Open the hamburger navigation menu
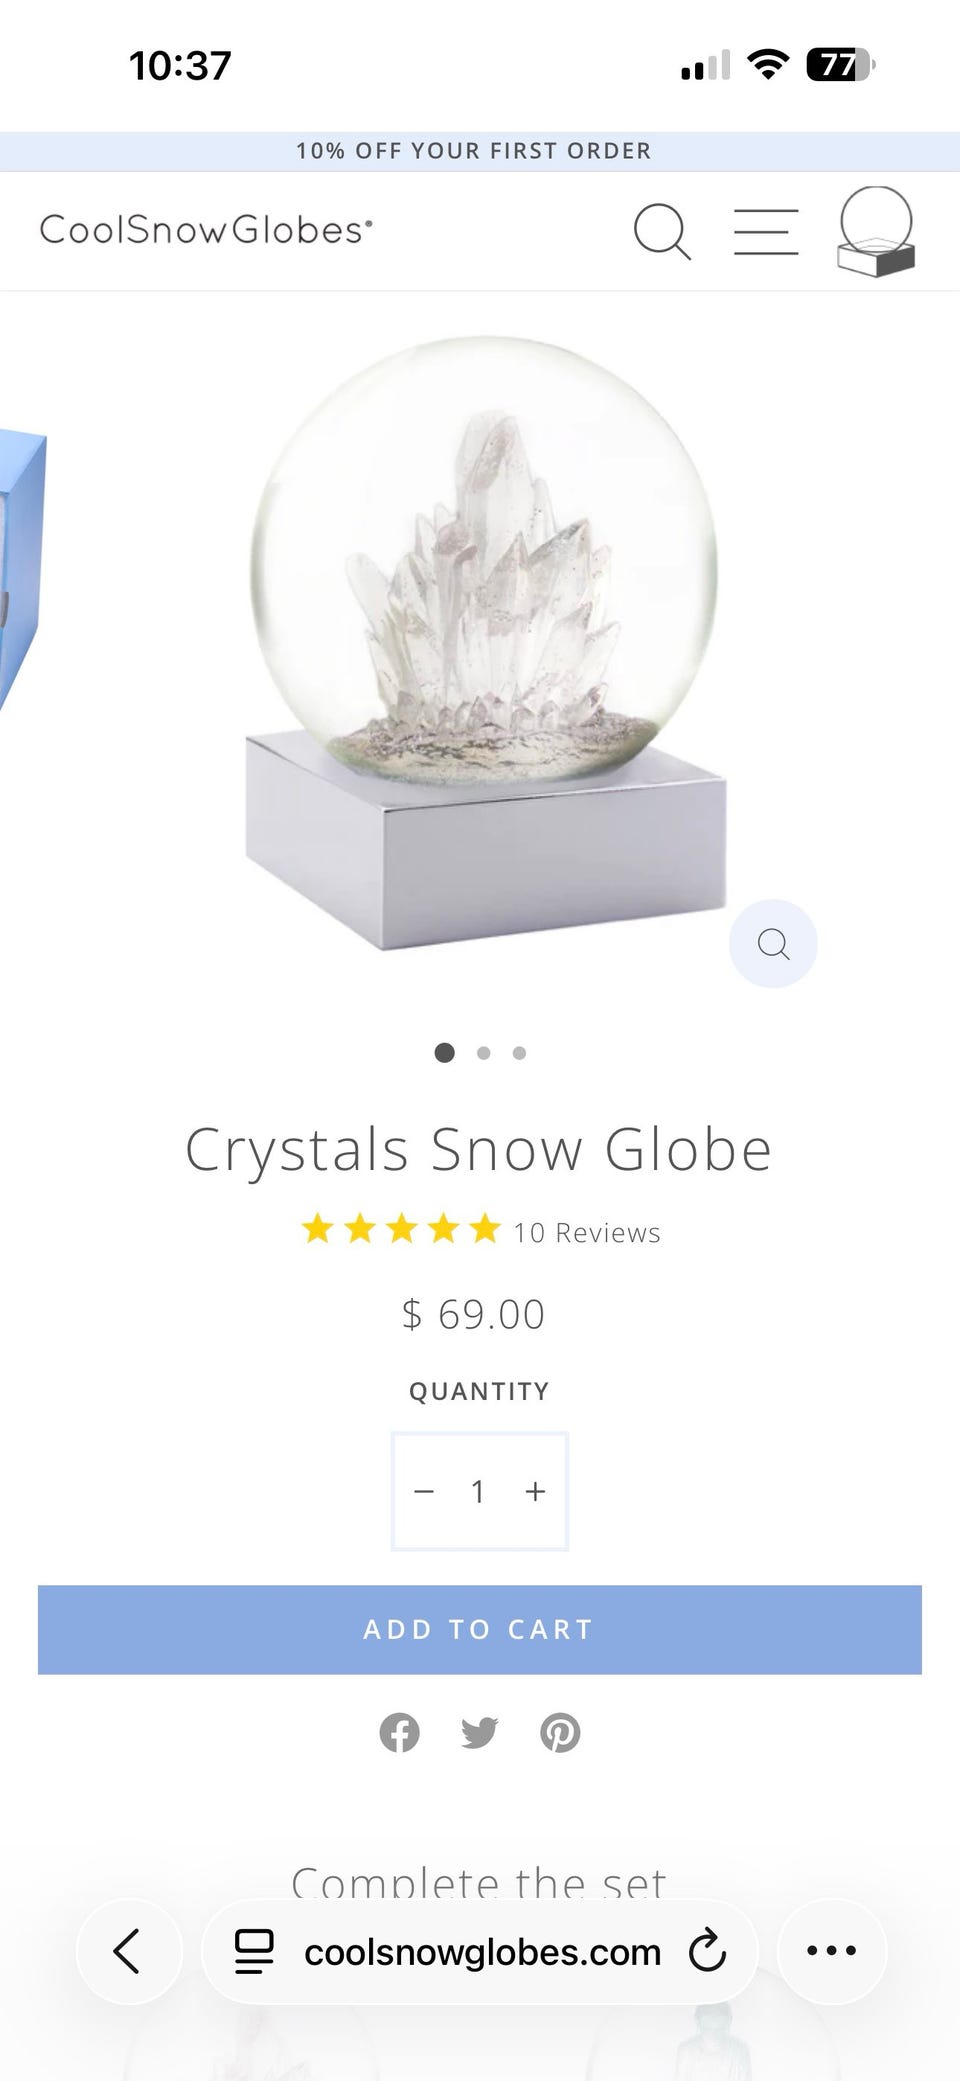The image size is (960, 2081). (x=766, y=232)
